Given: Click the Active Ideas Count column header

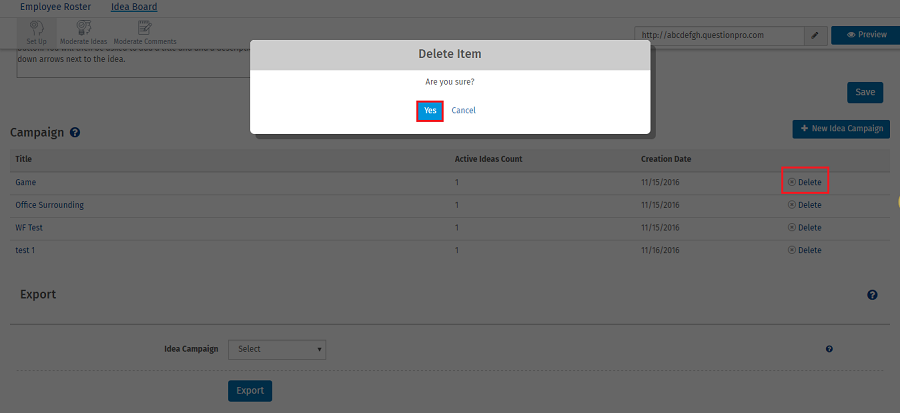Looking at the screenshot, I should [x=488, y=159].
